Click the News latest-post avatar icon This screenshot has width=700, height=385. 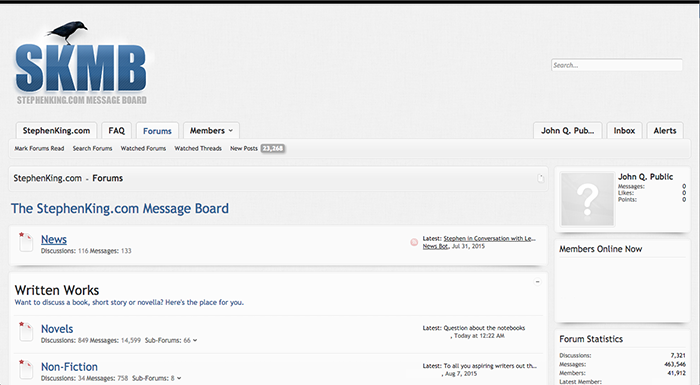point(414,242)
